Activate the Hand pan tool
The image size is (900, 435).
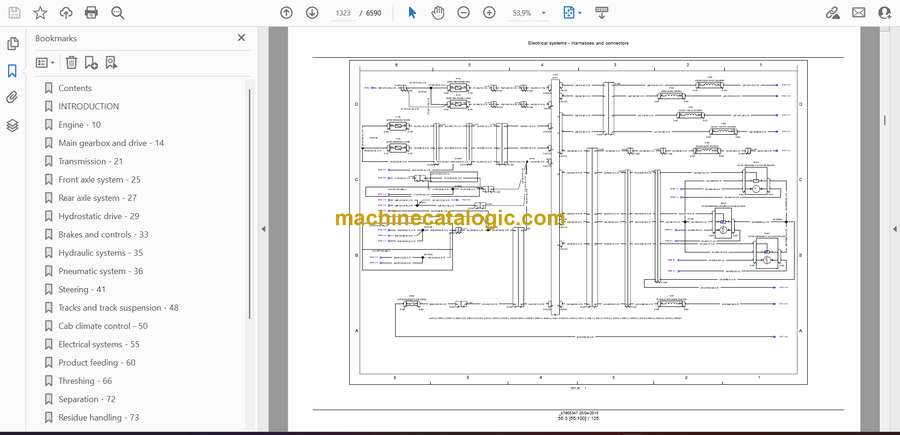(x=438, y=13)
